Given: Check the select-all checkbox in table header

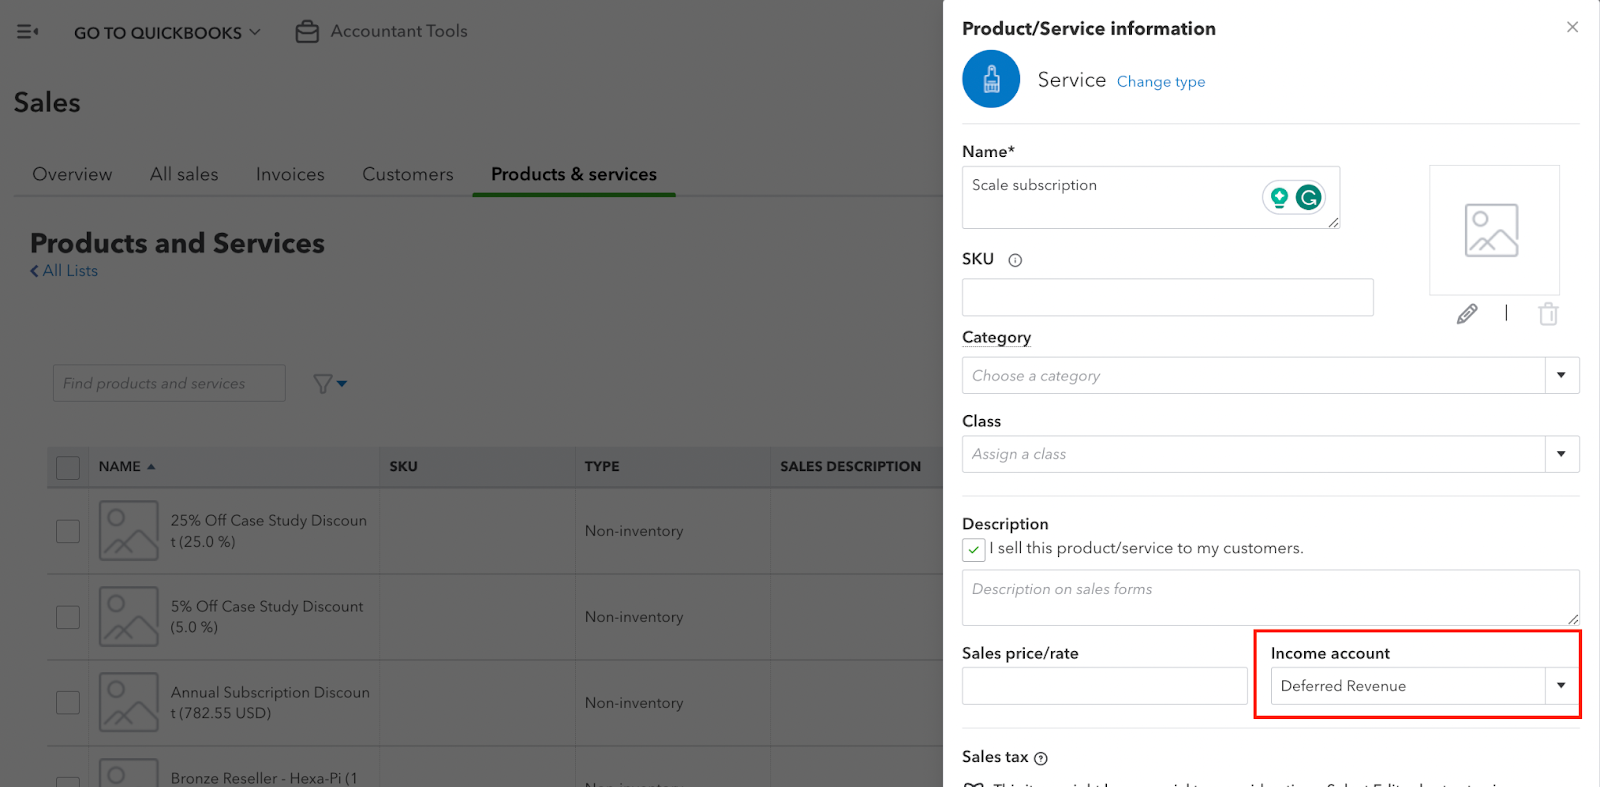Looking at the screenshot, I should (x=68, y=467).
